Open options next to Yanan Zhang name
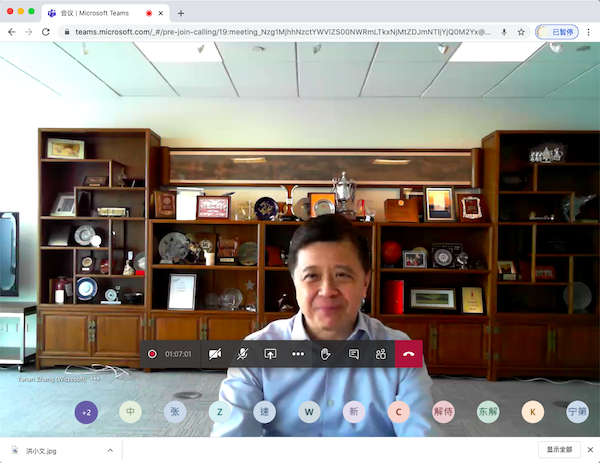This screenshot has height=463, width=600. (x=95, y=379)
